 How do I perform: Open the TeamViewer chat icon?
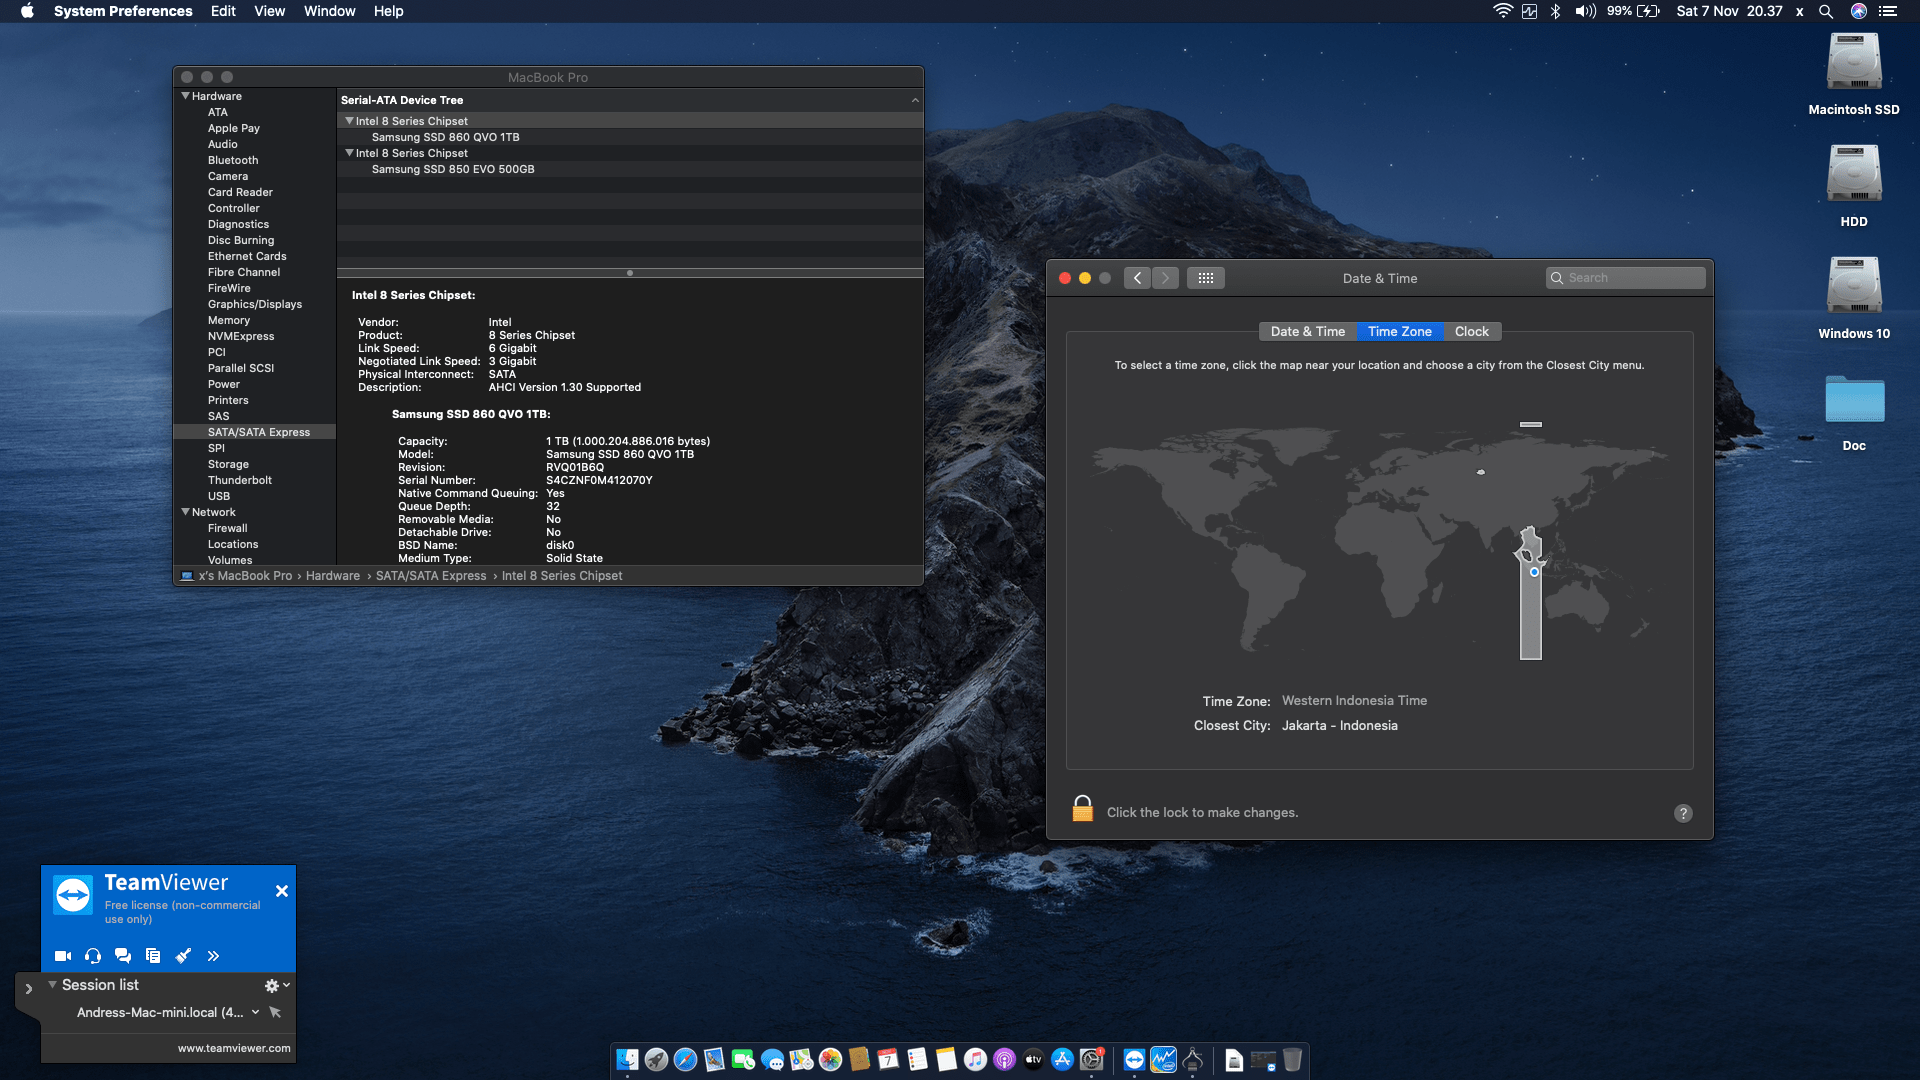(123, 955)
